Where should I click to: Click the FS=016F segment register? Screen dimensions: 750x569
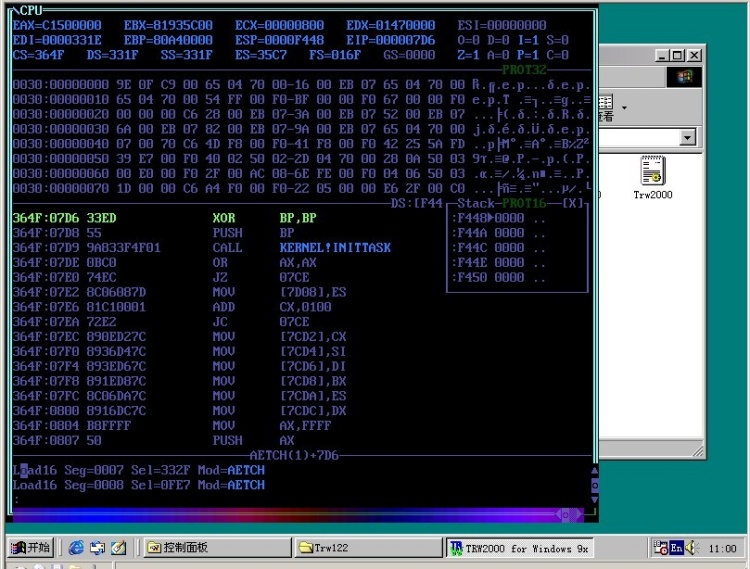tap(335, 55)
